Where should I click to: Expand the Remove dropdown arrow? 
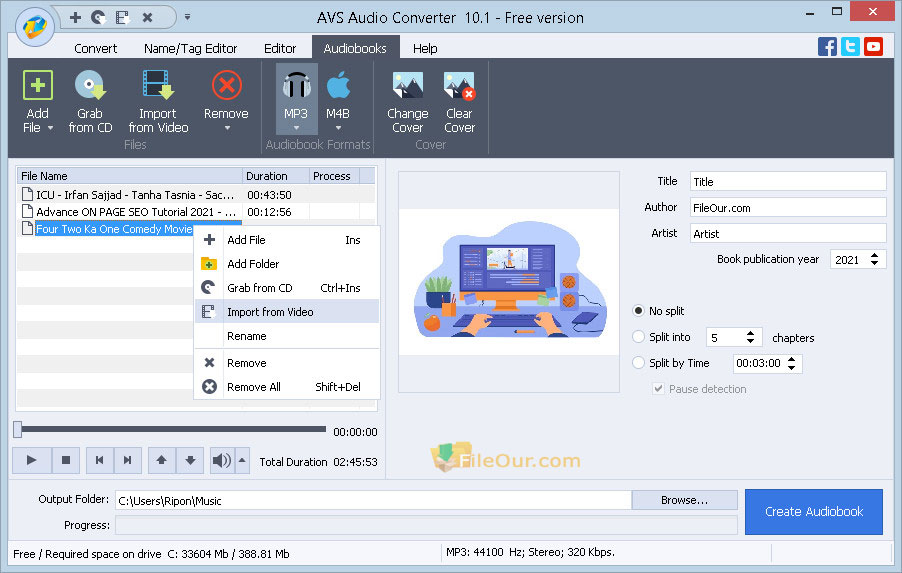227,128
